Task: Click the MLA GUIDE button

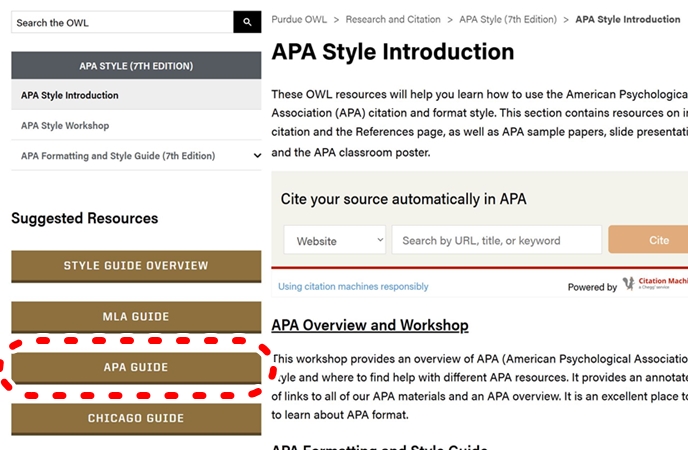Action: [136, 317]
